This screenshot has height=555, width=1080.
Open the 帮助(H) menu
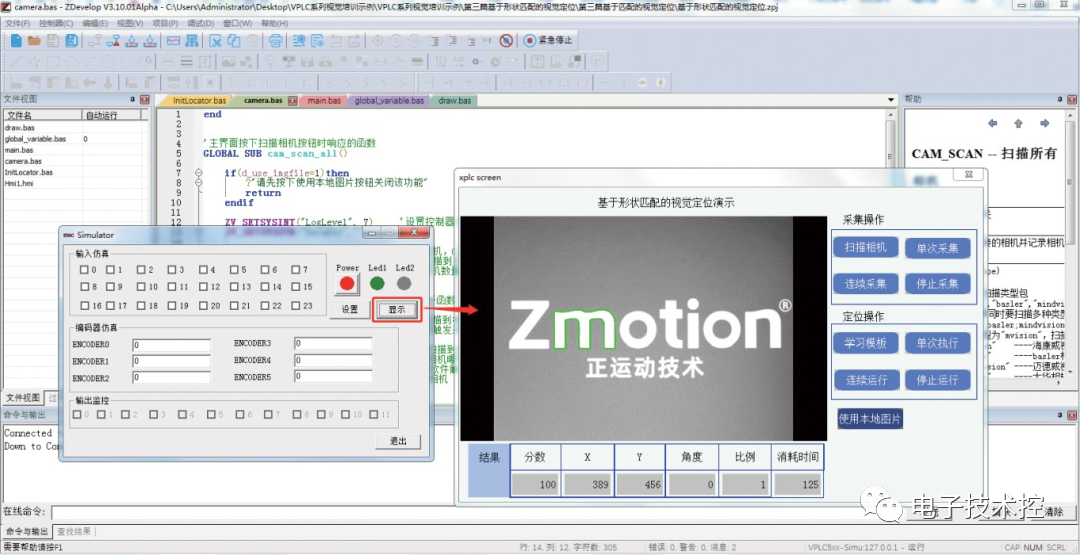click(275, 23)
